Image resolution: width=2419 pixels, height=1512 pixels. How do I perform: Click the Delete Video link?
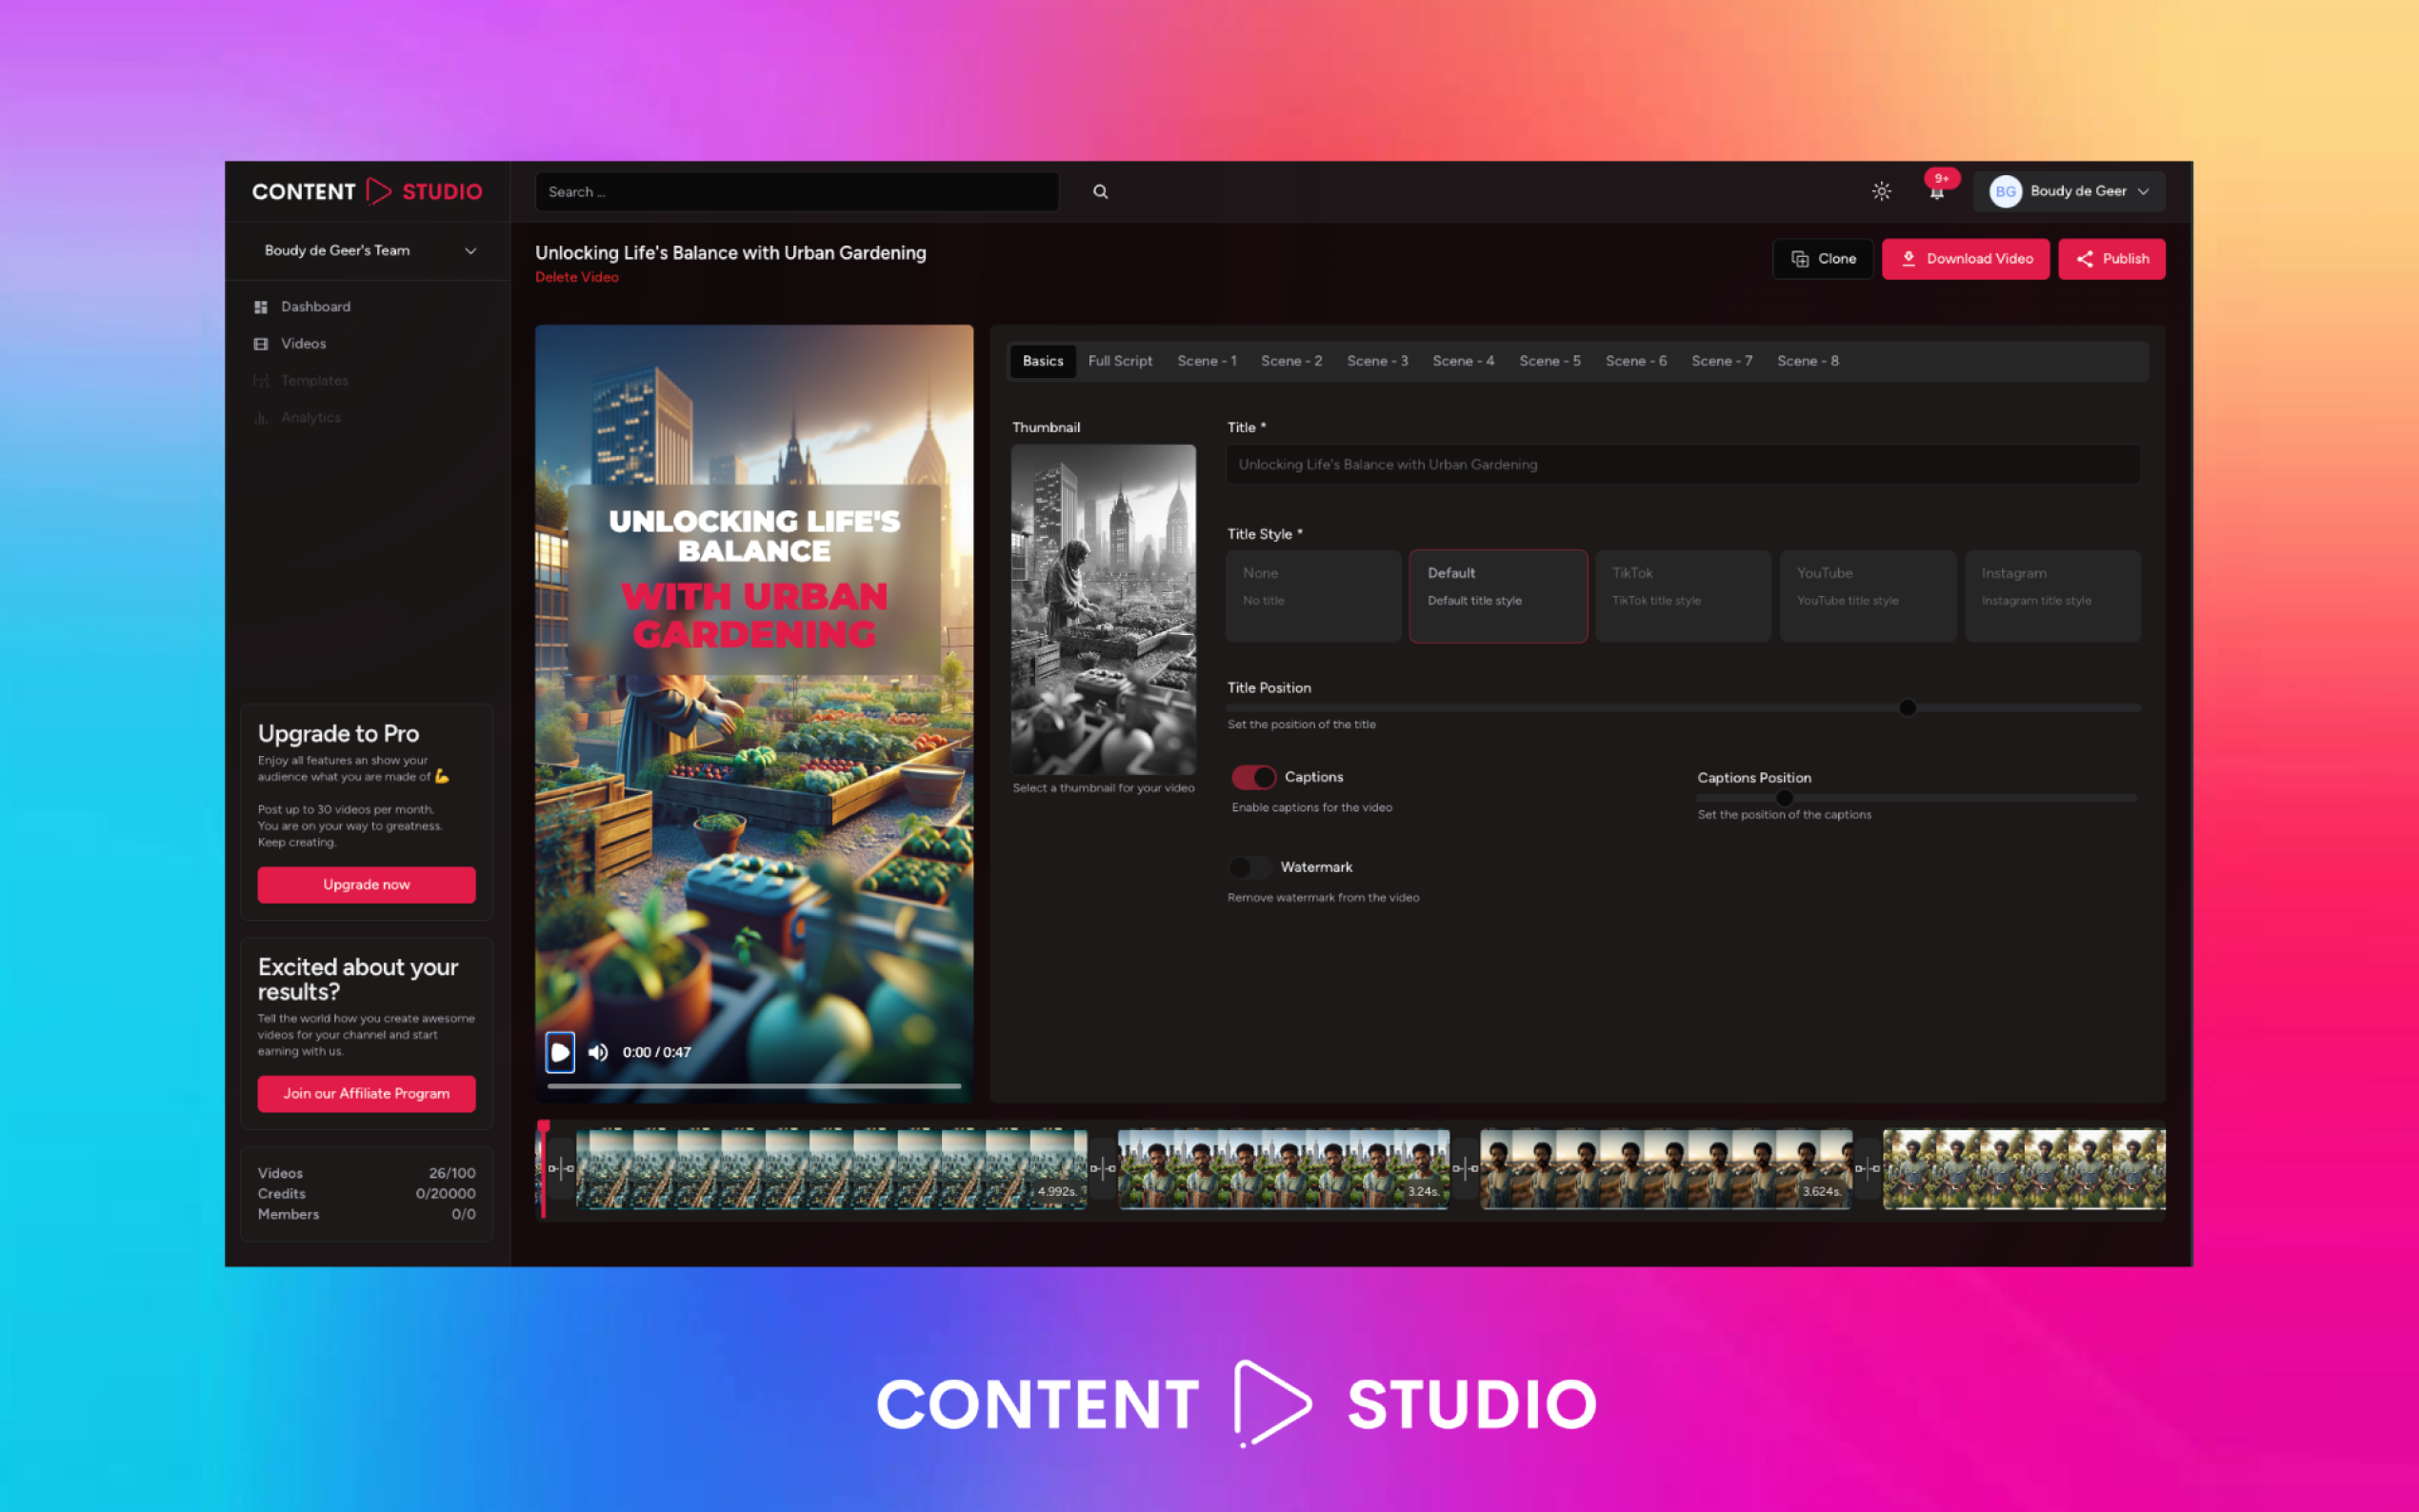pos(577,278)
